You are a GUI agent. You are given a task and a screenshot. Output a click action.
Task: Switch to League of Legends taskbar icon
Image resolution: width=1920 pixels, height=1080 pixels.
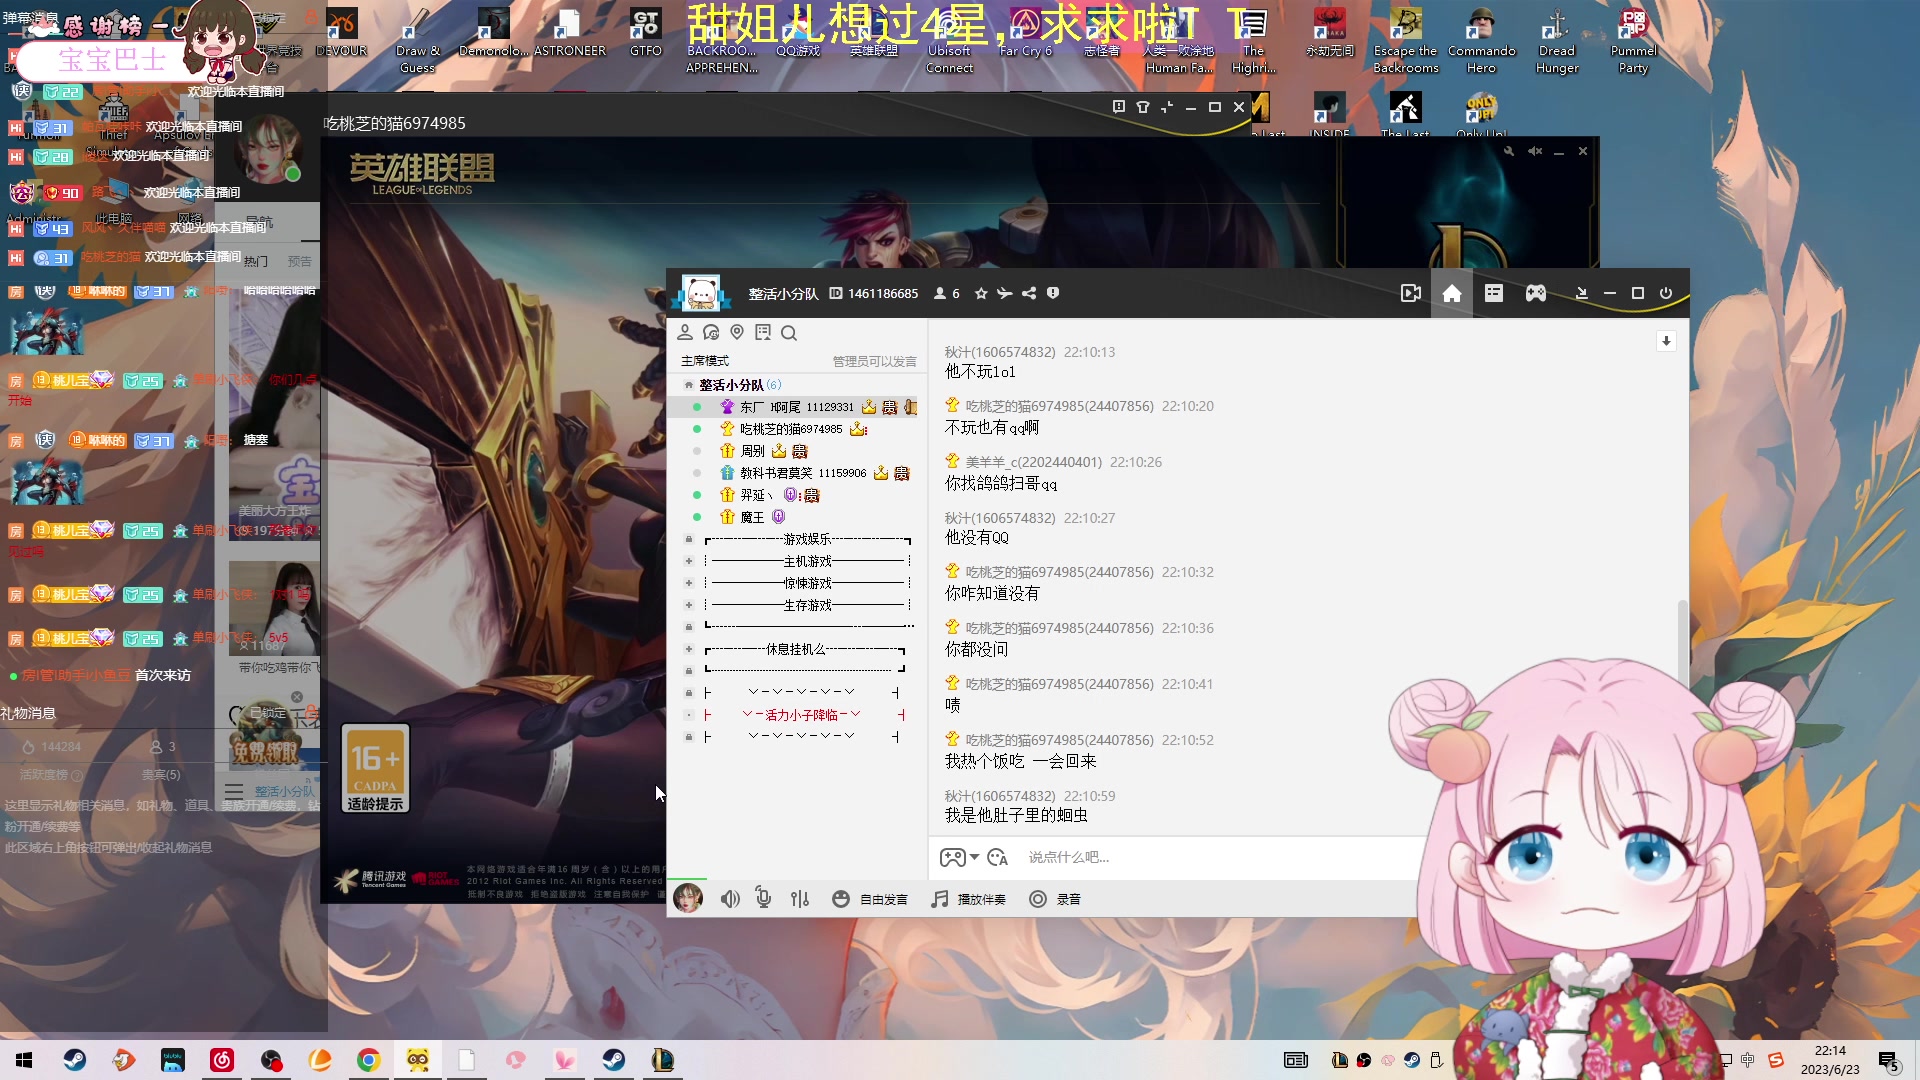click(x=662, y=1060)
